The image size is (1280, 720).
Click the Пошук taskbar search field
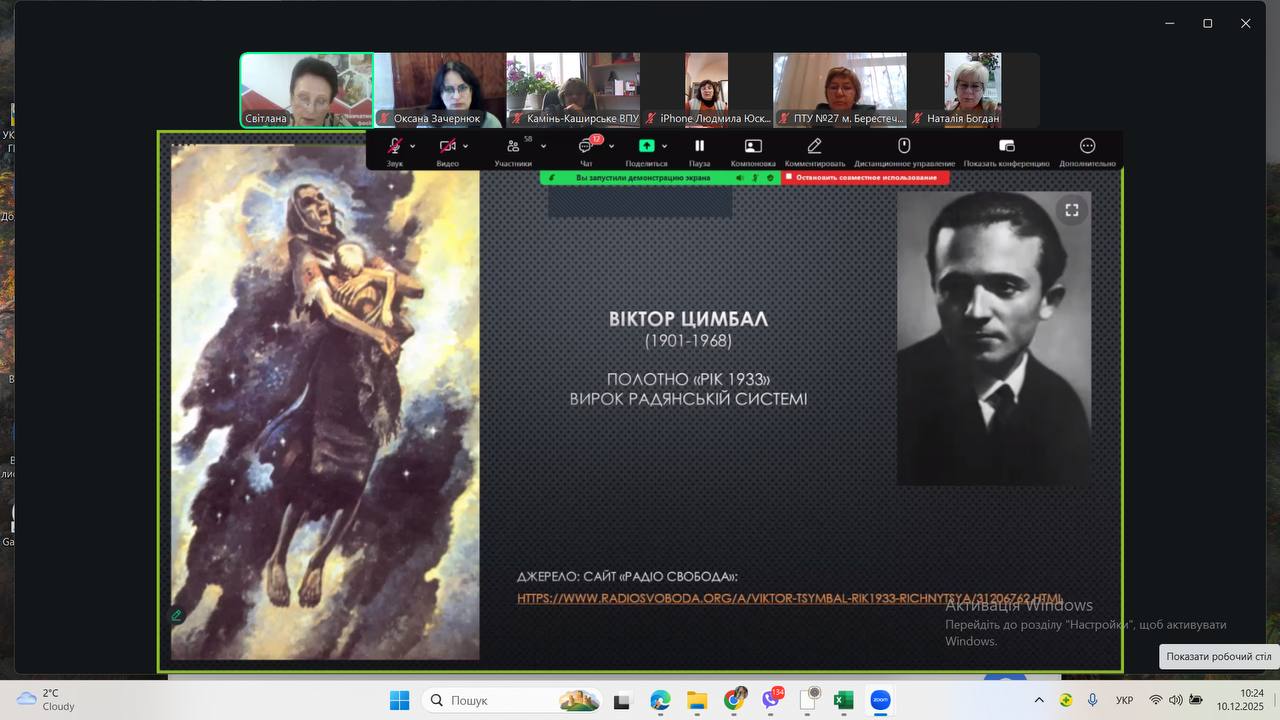(512, 700)
